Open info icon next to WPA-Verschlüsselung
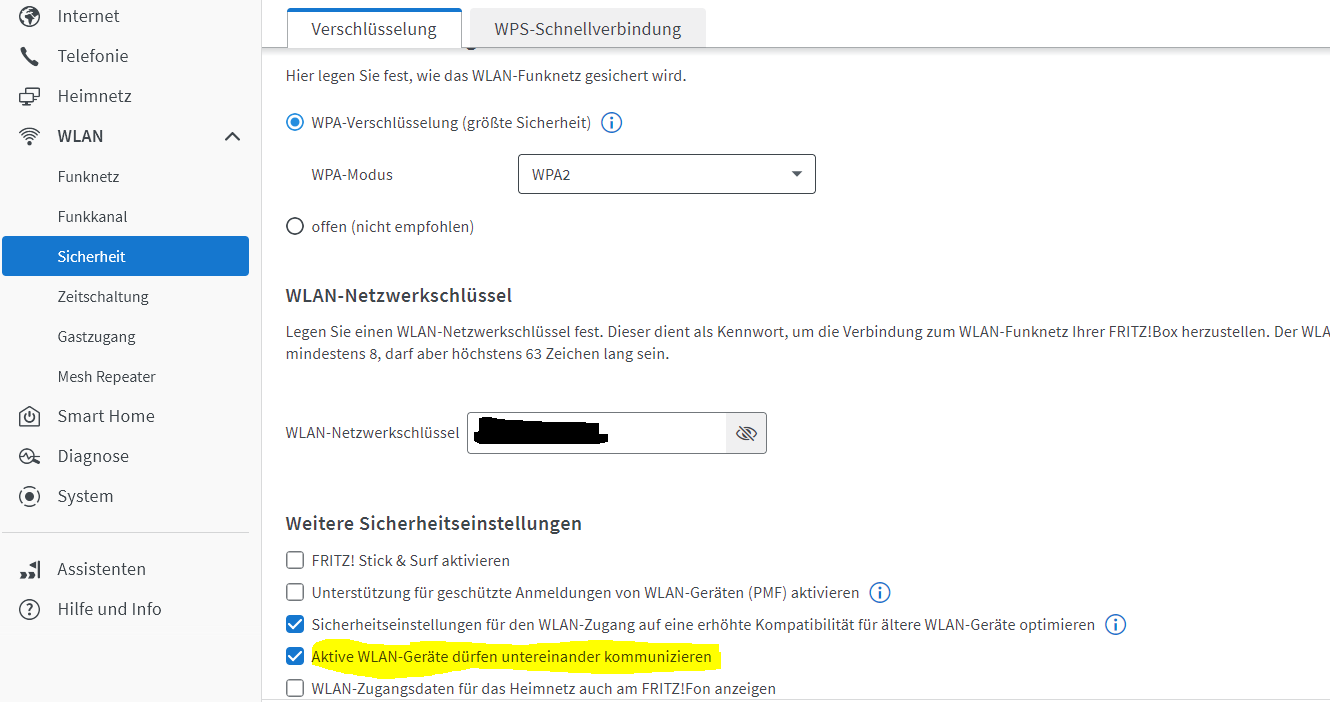 pyautogui.click(x=611, y=123)
